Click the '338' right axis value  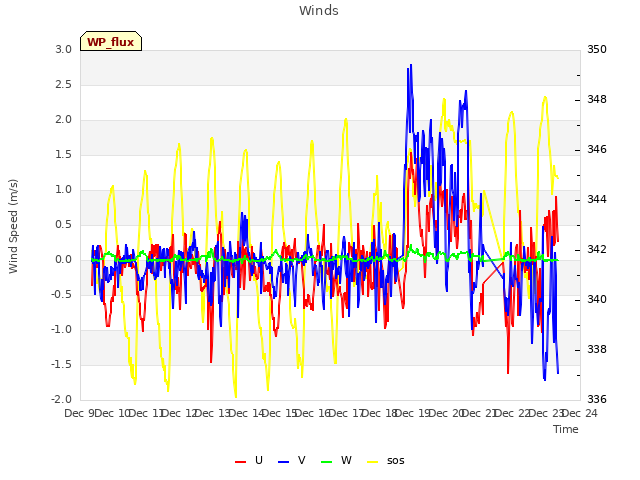pos(597,349)
